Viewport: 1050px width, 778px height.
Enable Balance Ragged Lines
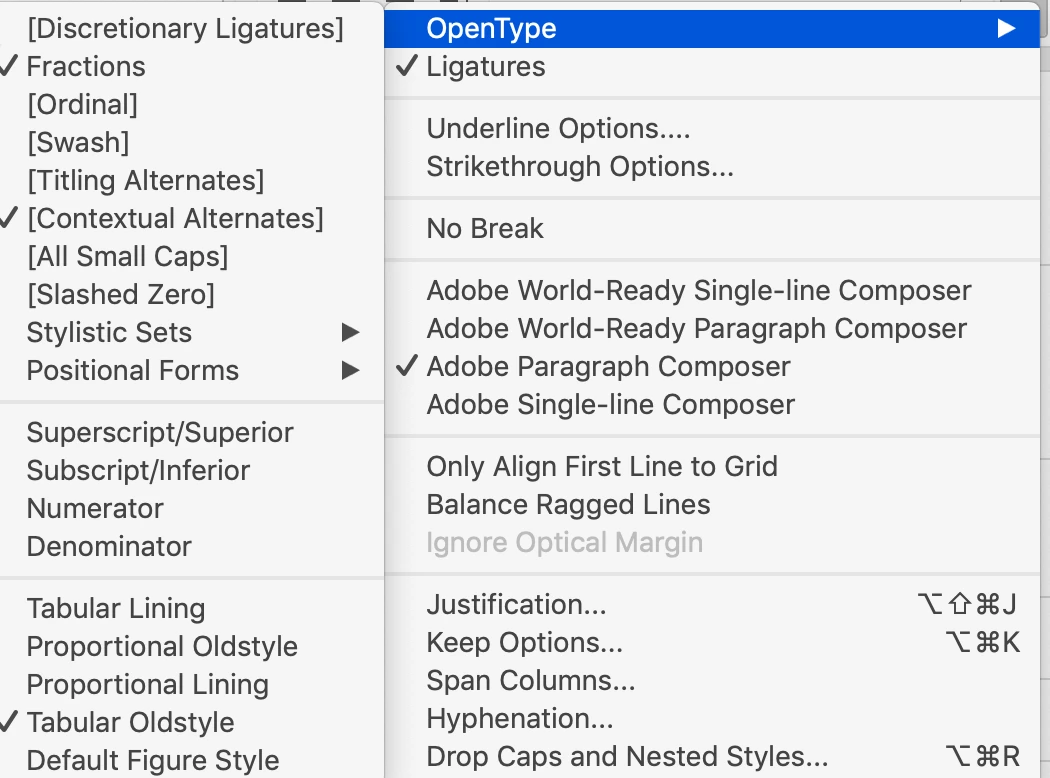tap(711, 505)
